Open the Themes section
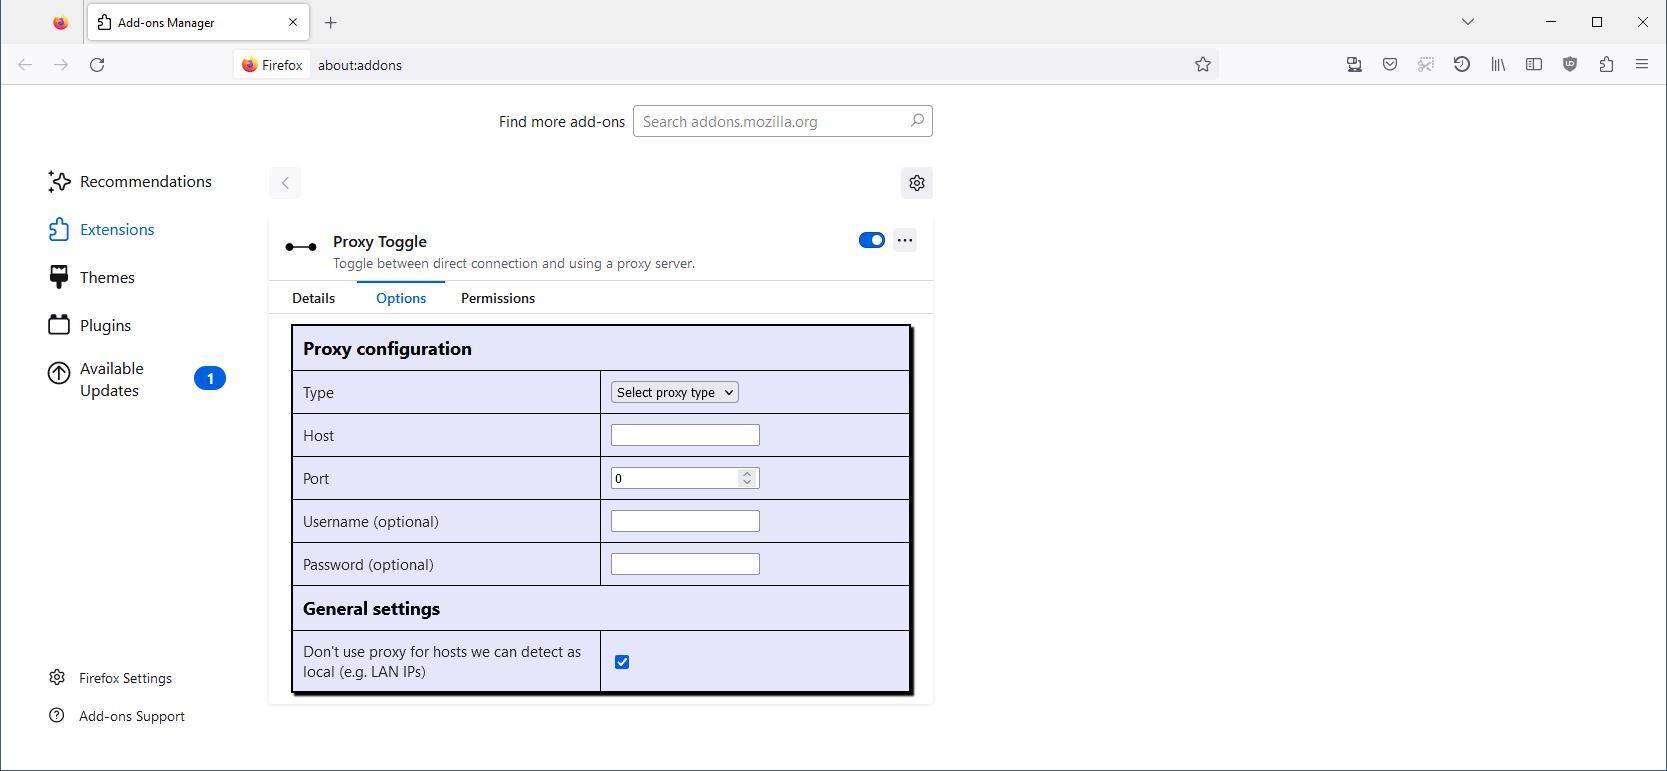 (91, 277)
